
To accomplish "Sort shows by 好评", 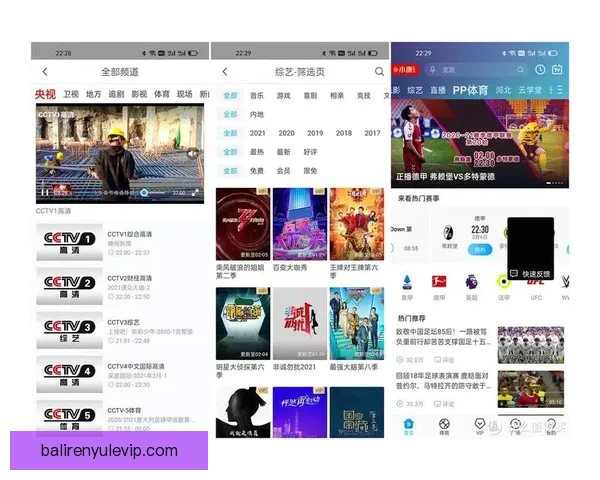I will 310,152.
